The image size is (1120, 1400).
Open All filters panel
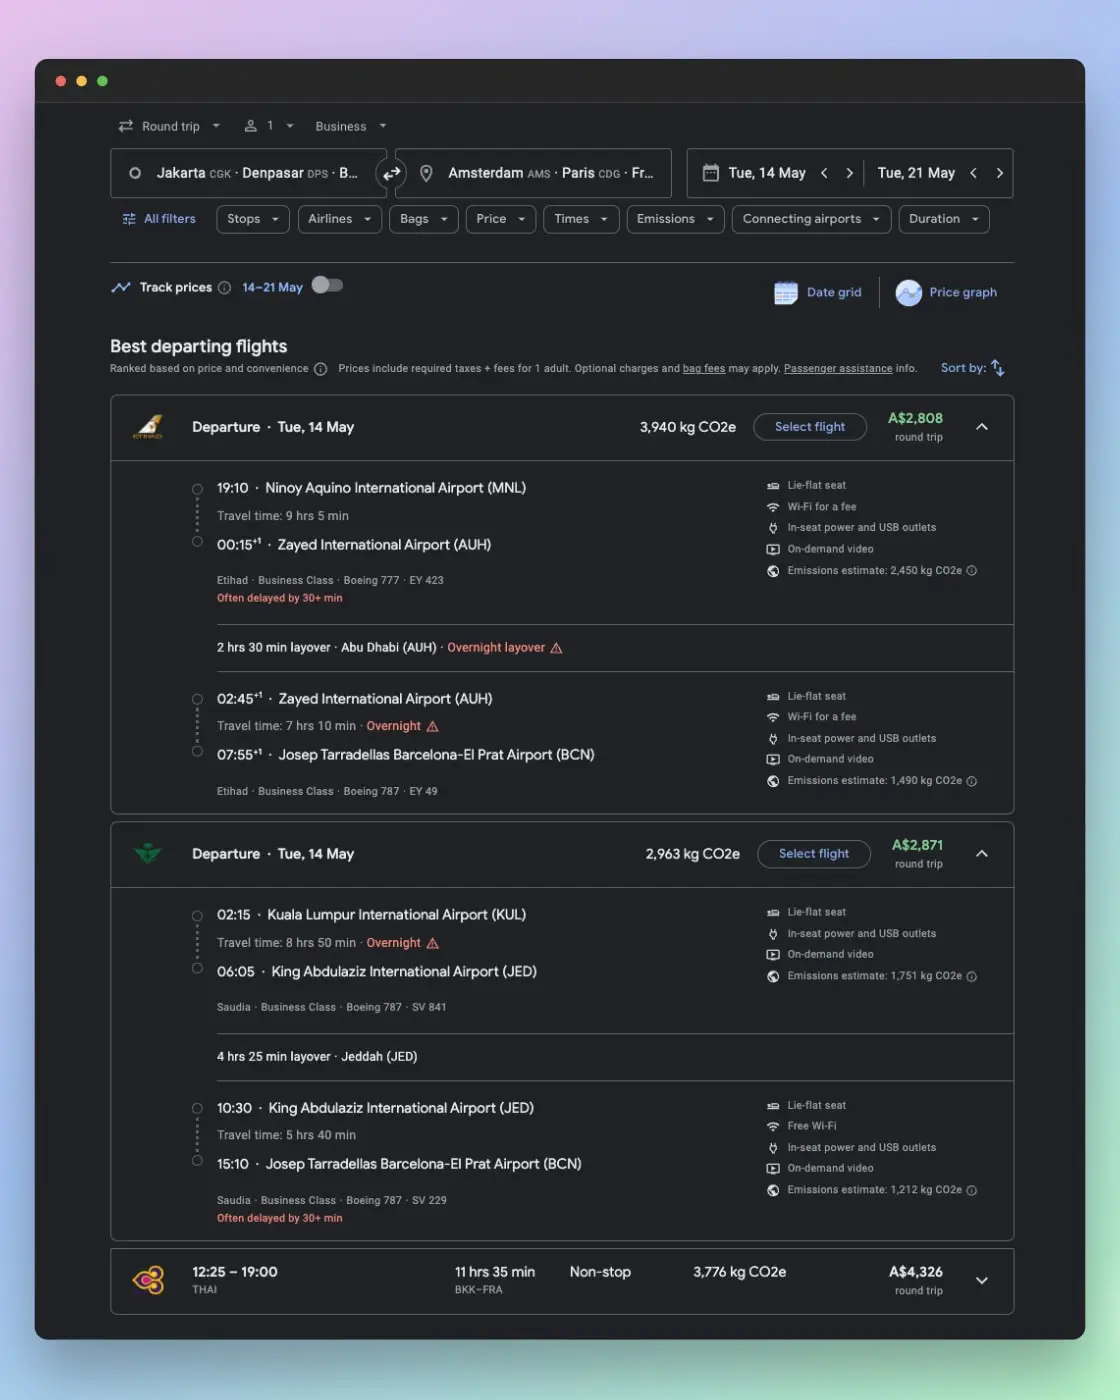pyautogui.click(x=159, y=219)
